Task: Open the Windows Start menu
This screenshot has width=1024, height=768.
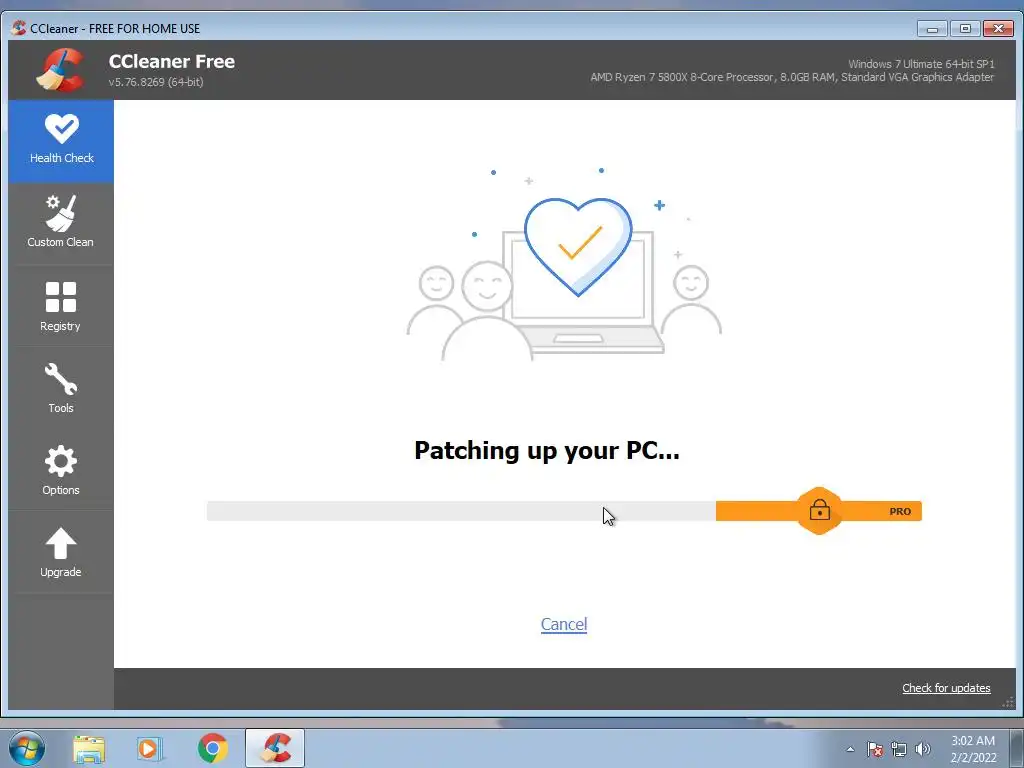Action: 27,748
